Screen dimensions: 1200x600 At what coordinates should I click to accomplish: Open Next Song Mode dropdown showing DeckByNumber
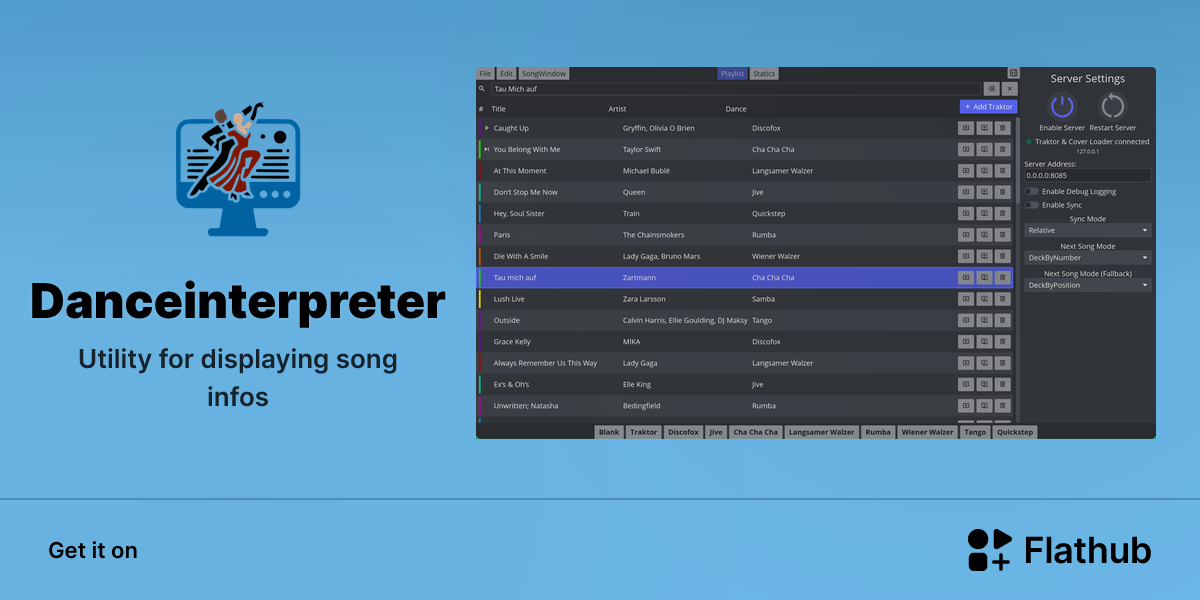tap(1088, 257)
